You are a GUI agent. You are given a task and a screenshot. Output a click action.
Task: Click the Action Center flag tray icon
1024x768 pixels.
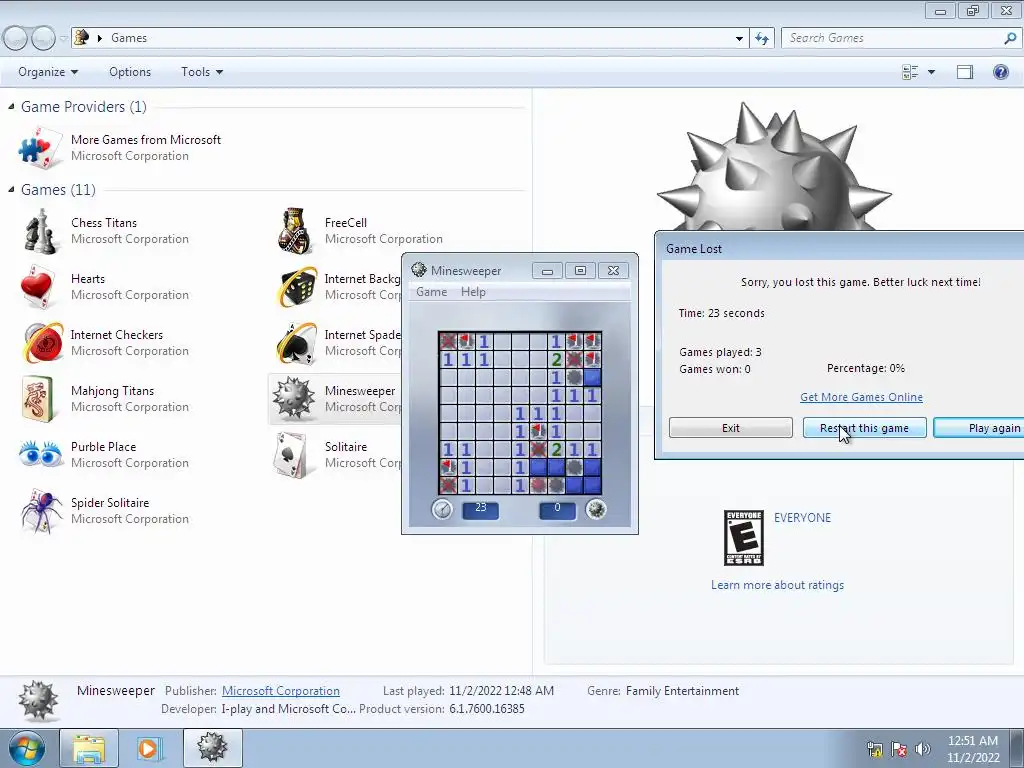[899, 749]
